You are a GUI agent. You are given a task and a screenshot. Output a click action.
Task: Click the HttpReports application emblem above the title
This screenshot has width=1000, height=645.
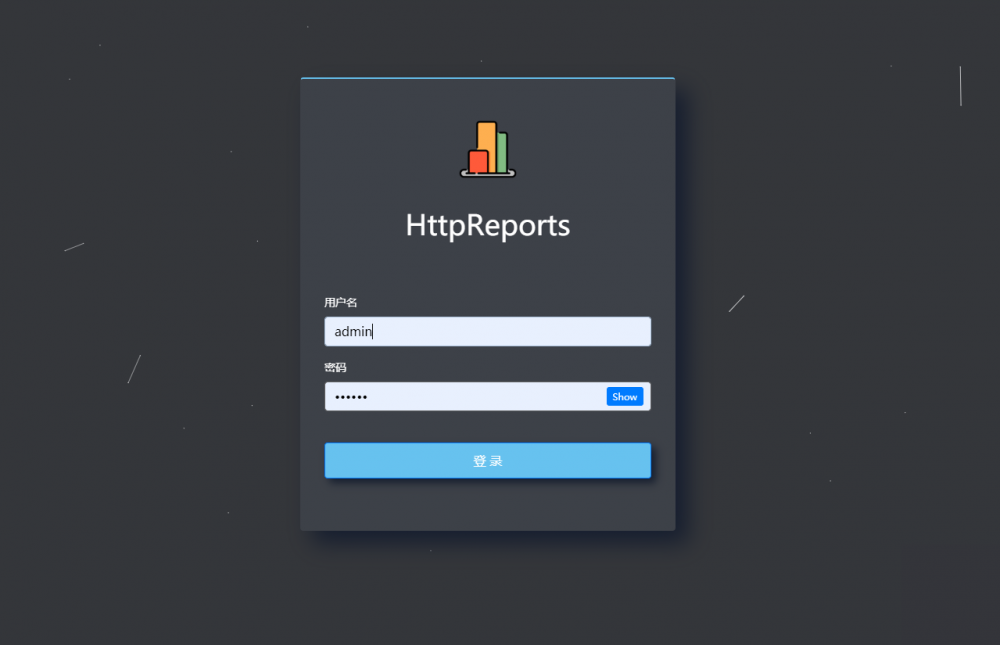(x=487, y=148)
